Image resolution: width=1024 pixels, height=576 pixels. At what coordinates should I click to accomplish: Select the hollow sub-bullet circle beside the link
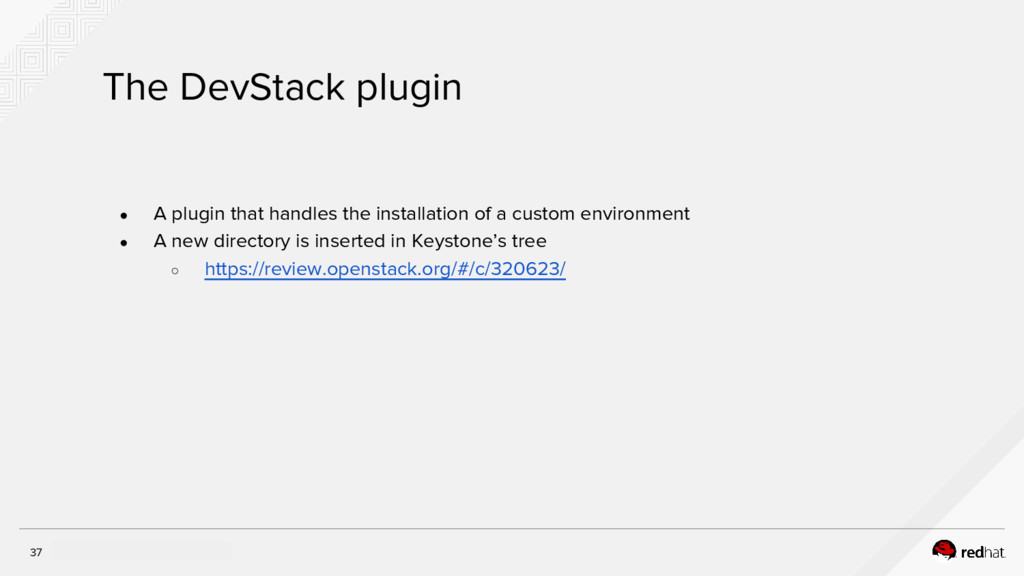coord(174,270)
